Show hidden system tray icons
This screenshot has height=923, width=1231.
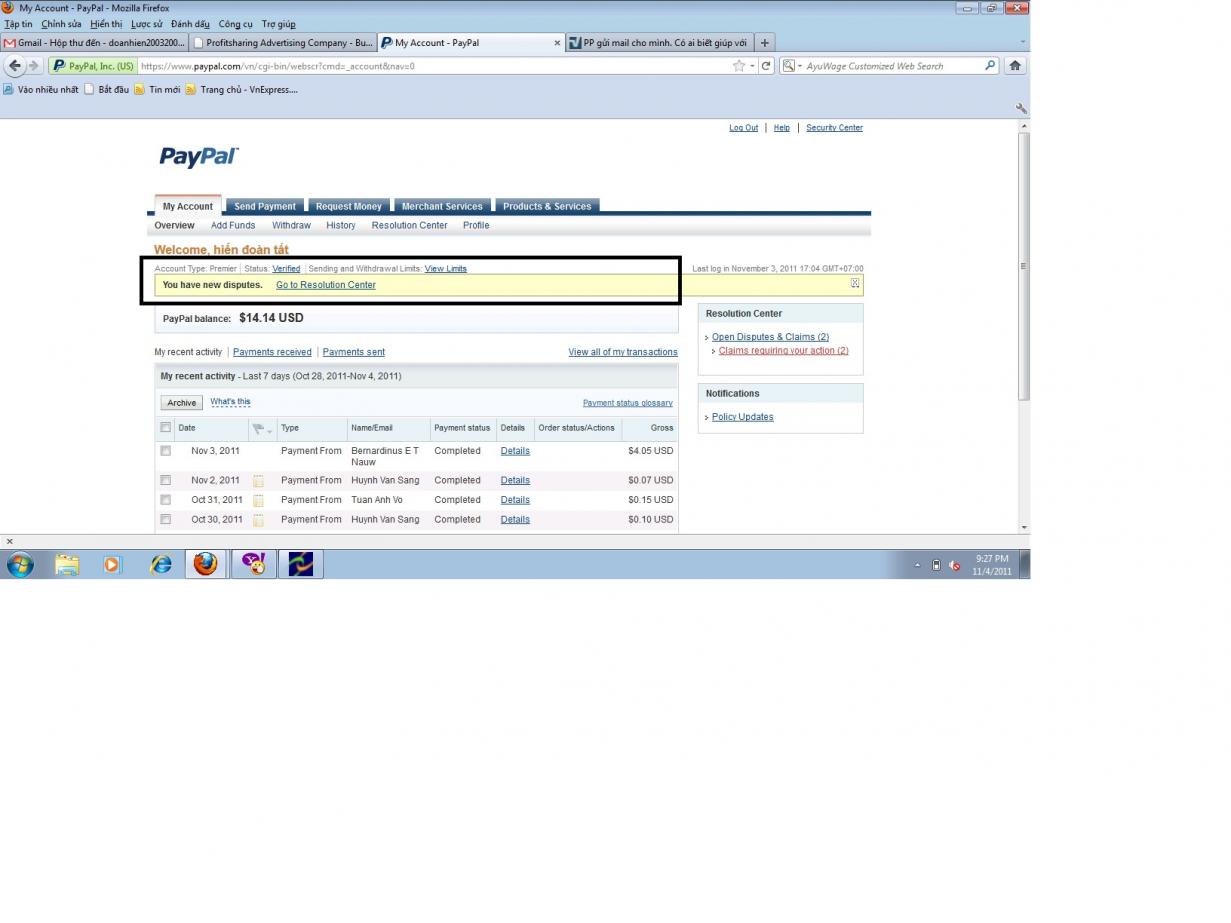tap(918, 566)
